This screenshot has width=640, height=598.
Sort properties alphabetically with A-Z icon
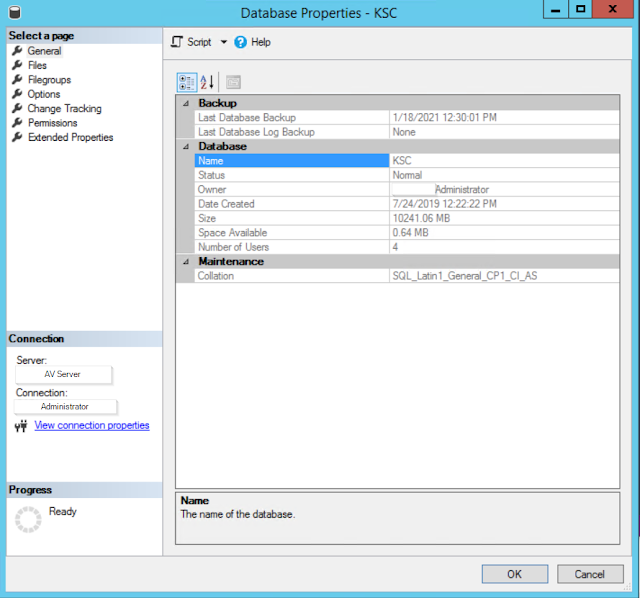(x=207, y=82)
